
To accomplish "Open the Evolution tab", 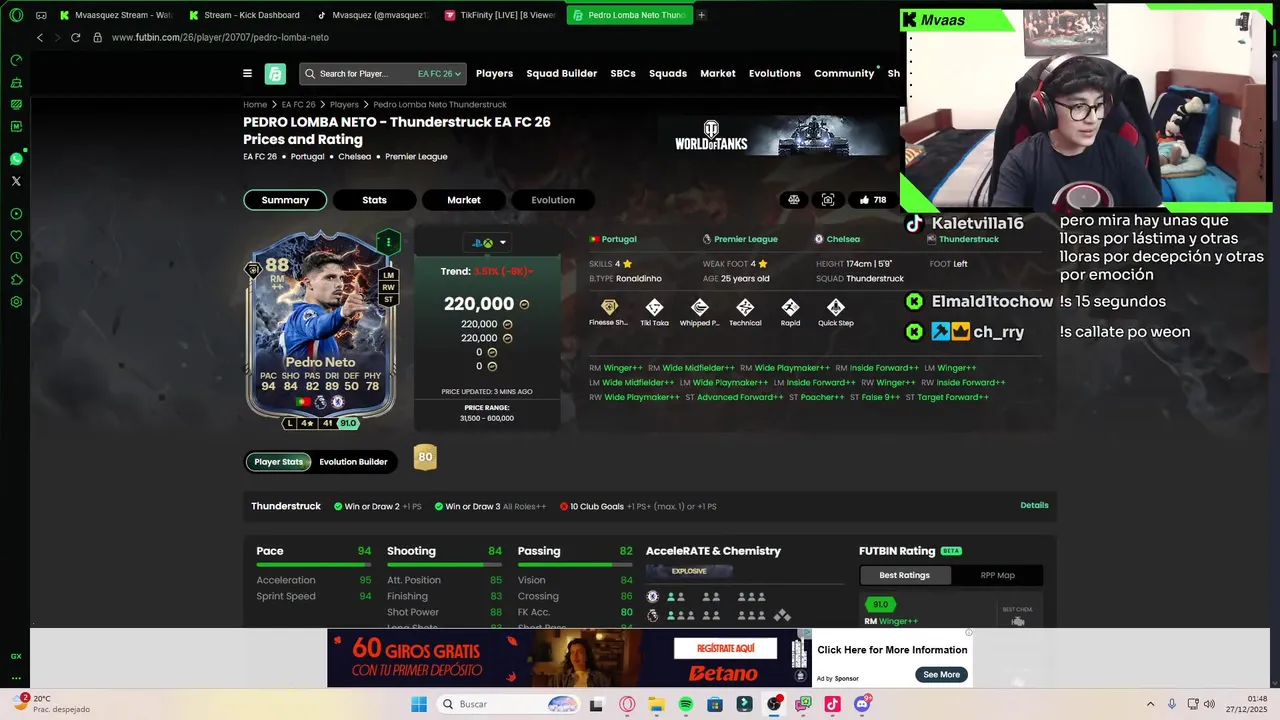I will pos(553,200).
